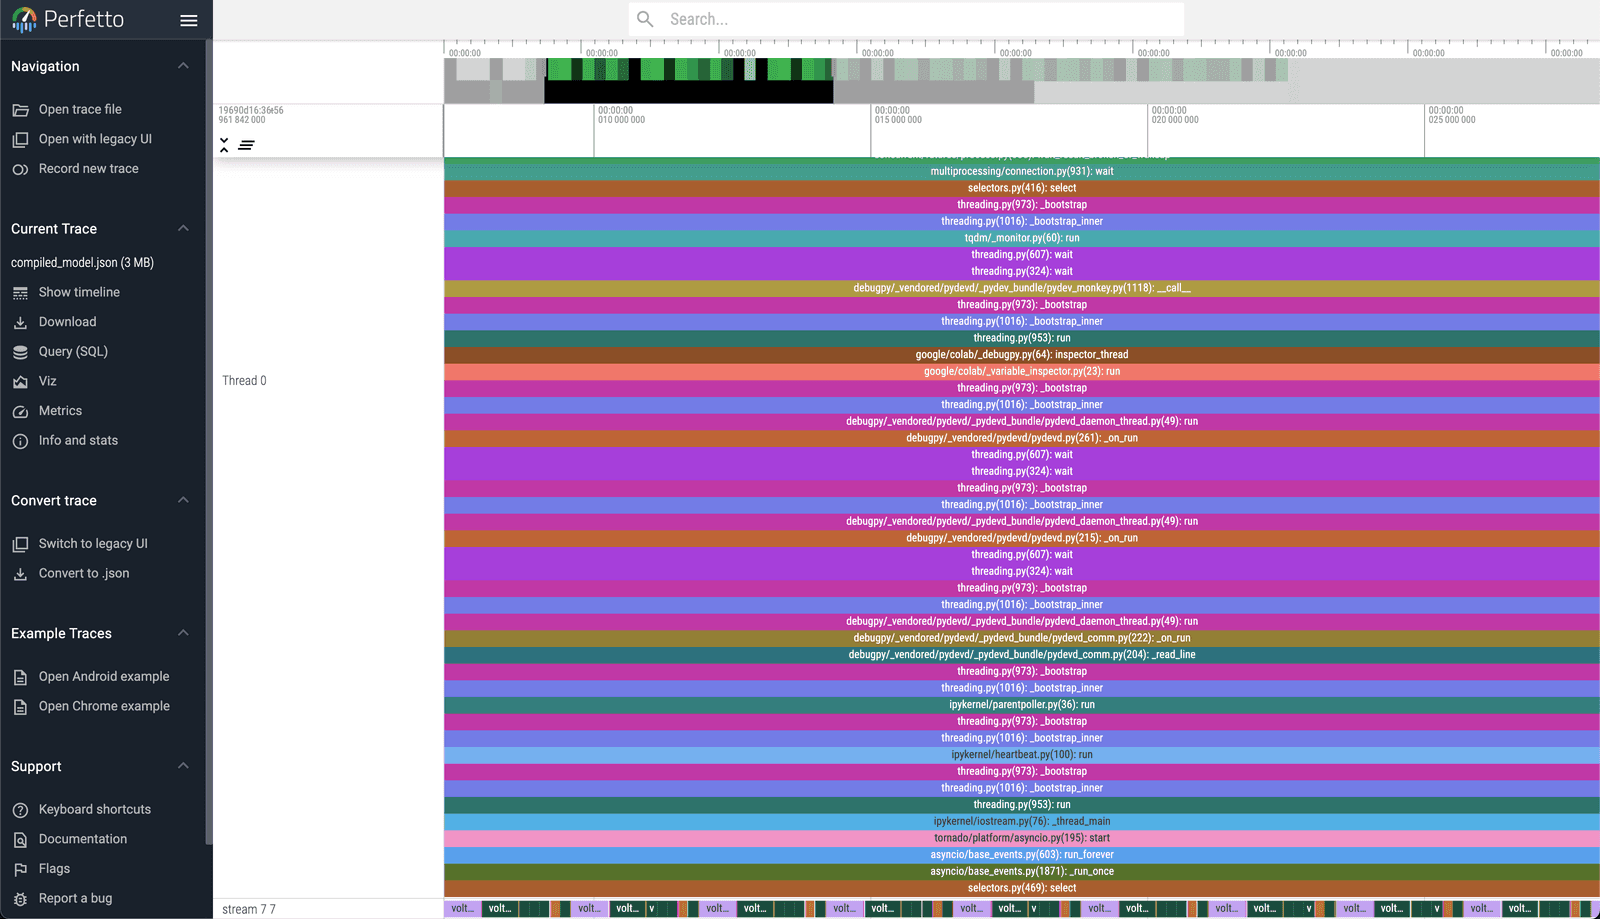Click Open trace file folder icon
The image size is (1600, 919).
20,110
